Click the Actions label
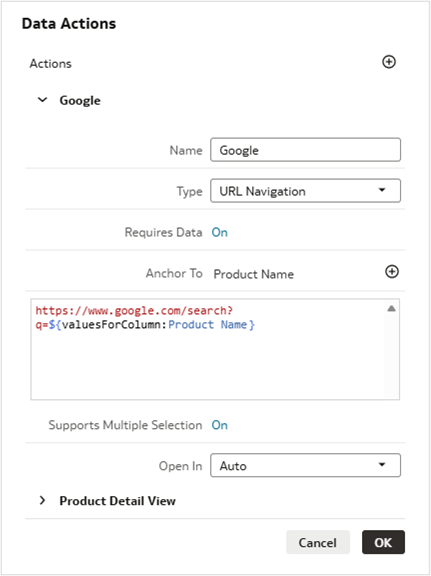 [x=51, y=64]
